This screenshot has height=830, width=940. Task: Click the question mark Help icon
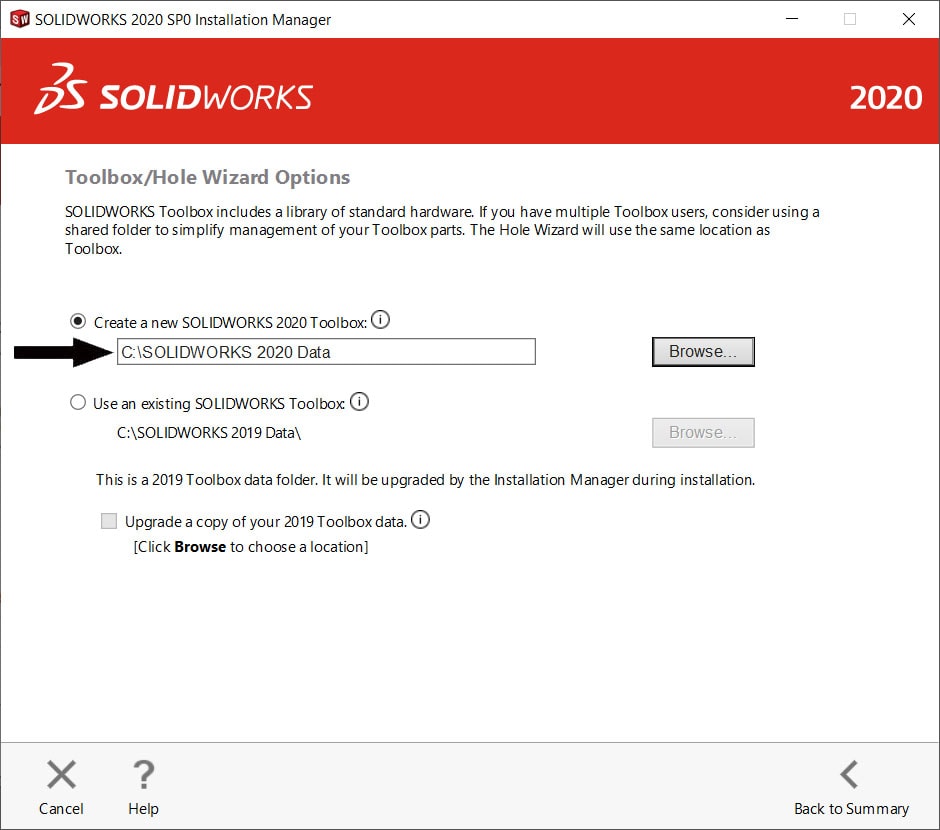coord(143,773)
